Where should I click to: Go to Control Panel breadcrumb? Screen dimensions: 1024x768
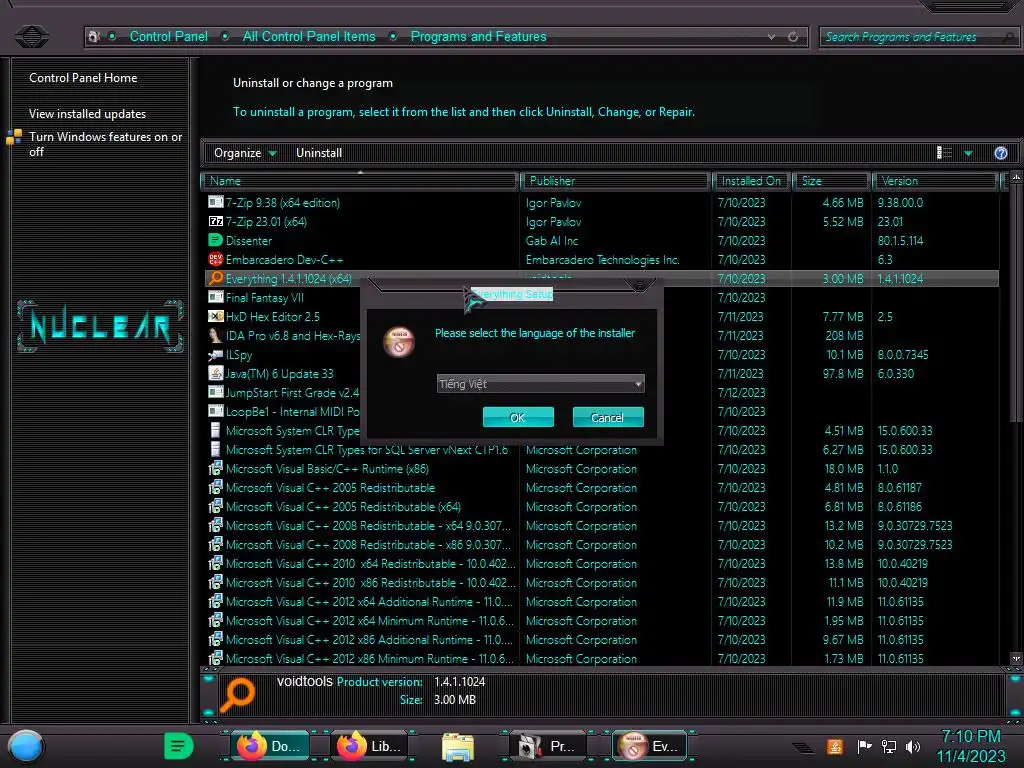168,37
